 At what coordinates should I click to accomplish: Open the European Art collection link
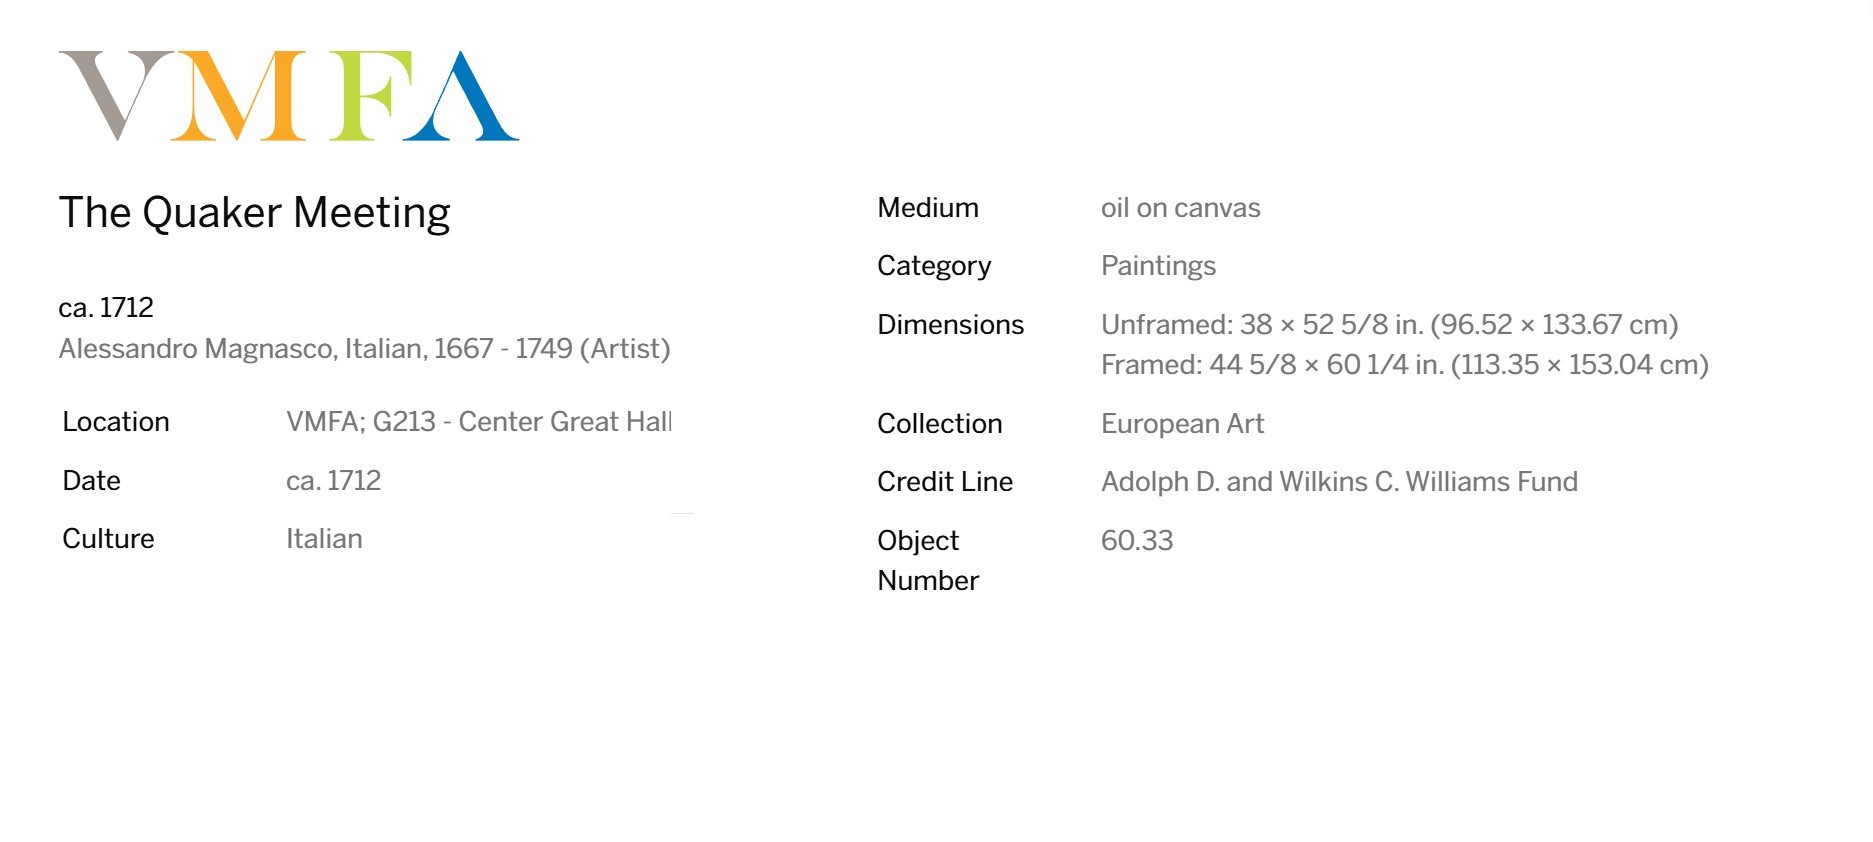(1182, 424)
